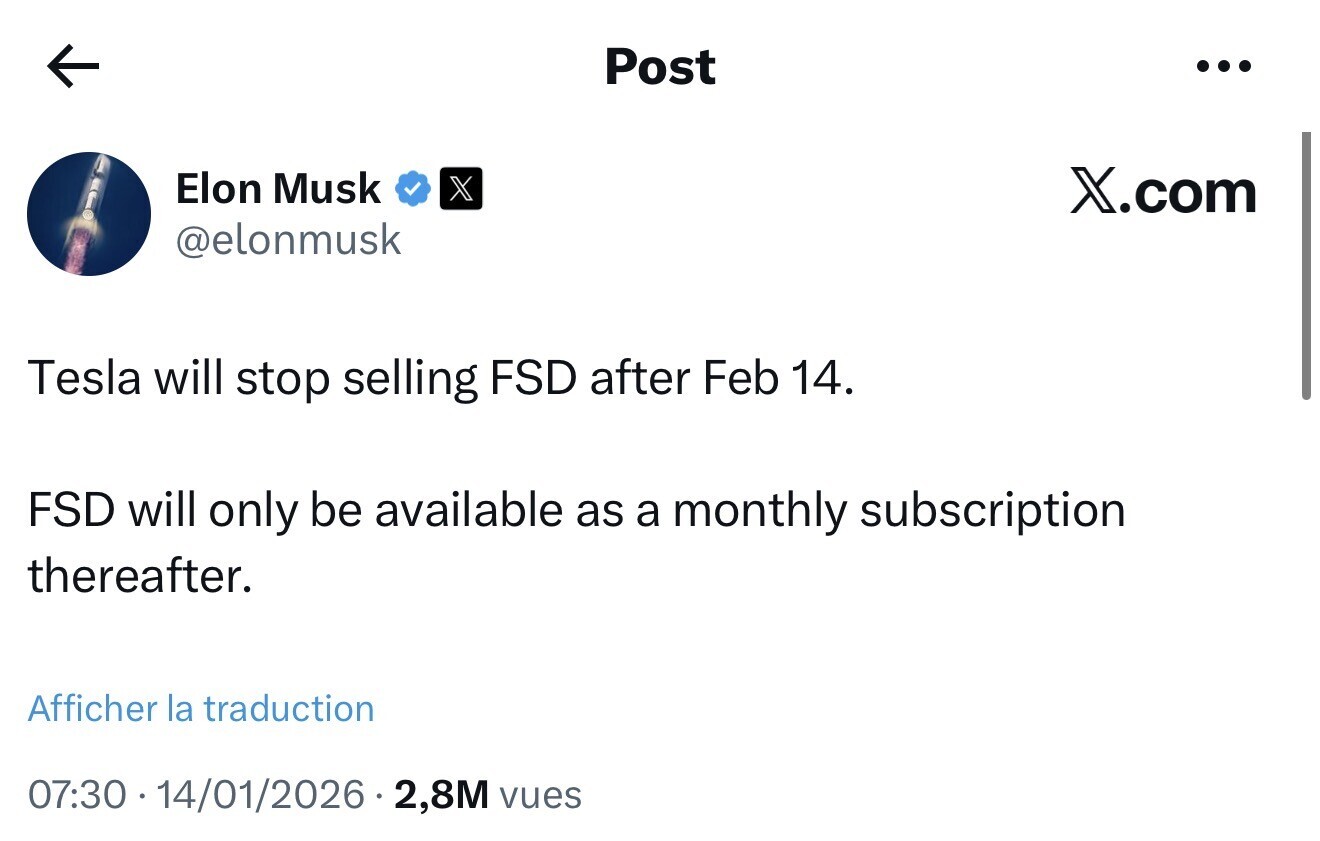Tap the @elonmusk handle

point(288,240)
